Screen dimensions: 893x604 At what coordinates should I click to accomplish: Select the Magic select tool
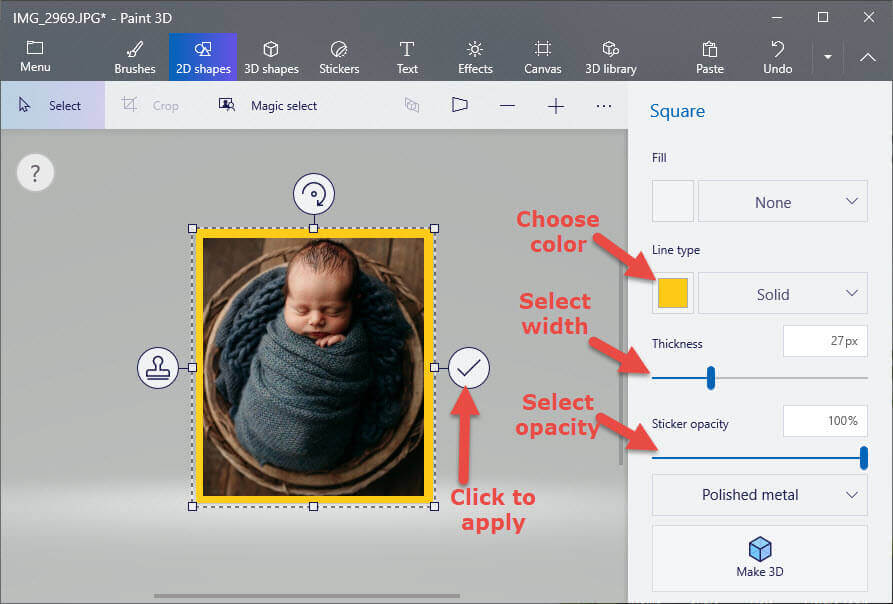pyautogui.click(x=267, y=104)
